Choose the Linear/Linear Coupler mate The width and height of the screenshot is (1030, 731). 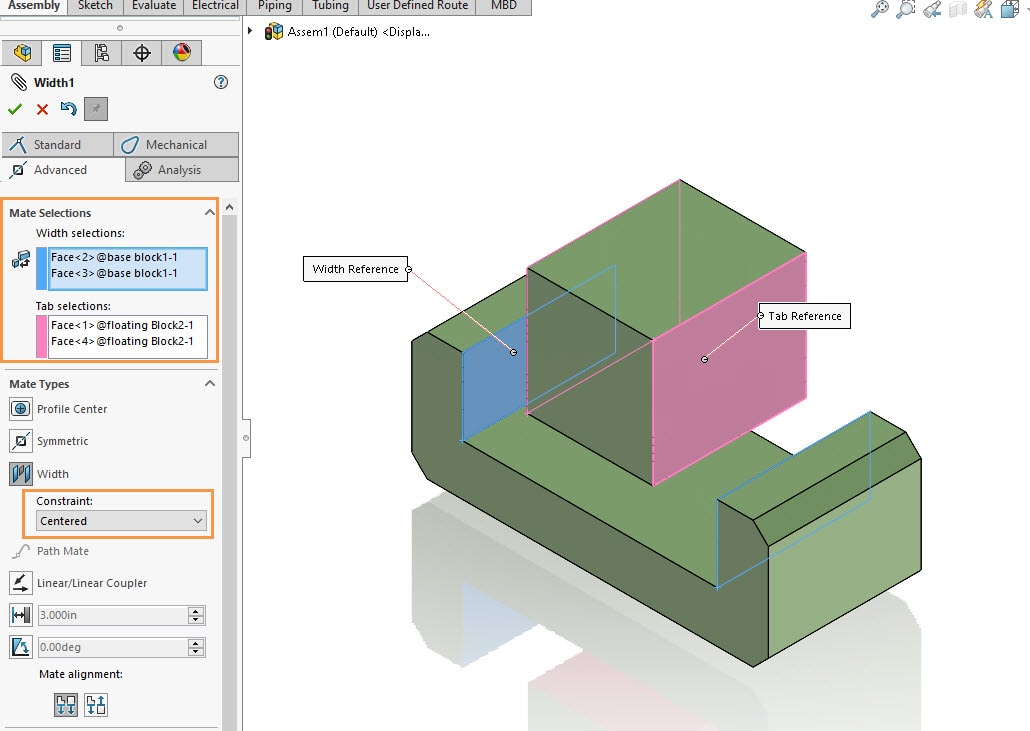click(x=79, y=583)
